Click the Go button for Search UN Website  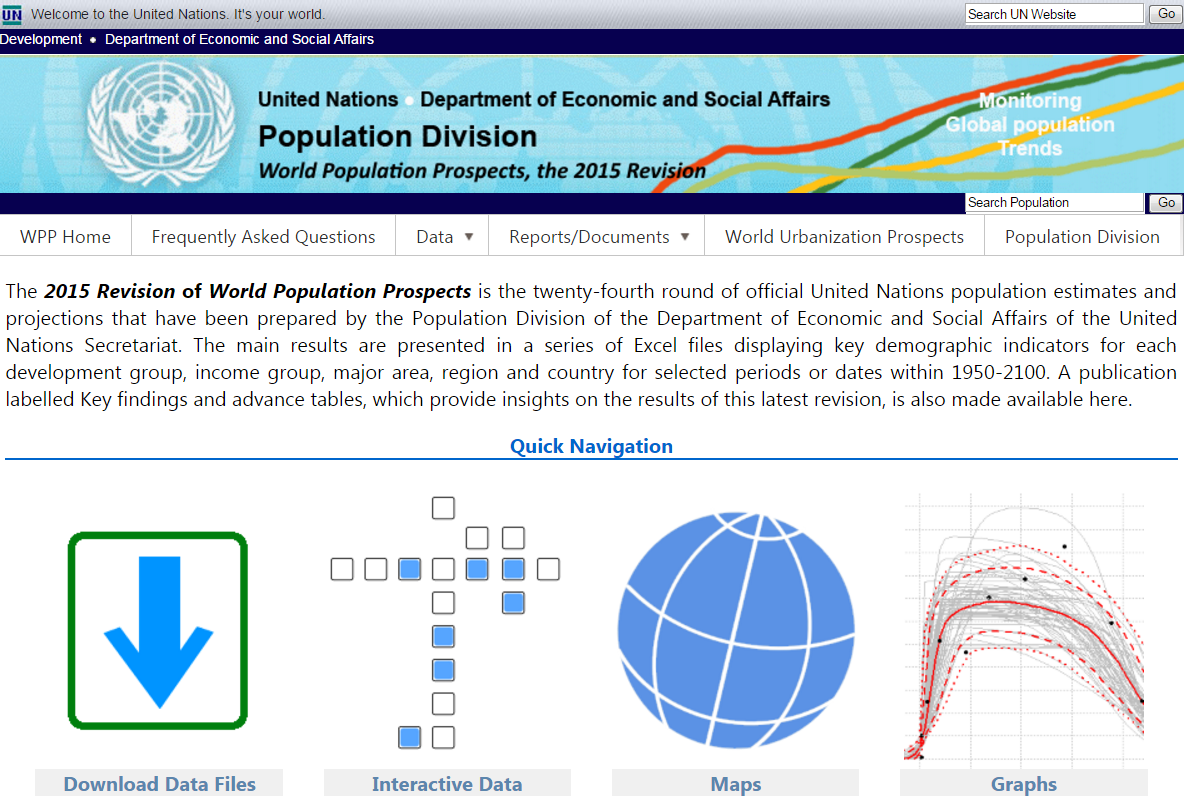[x=1164, y=13]
